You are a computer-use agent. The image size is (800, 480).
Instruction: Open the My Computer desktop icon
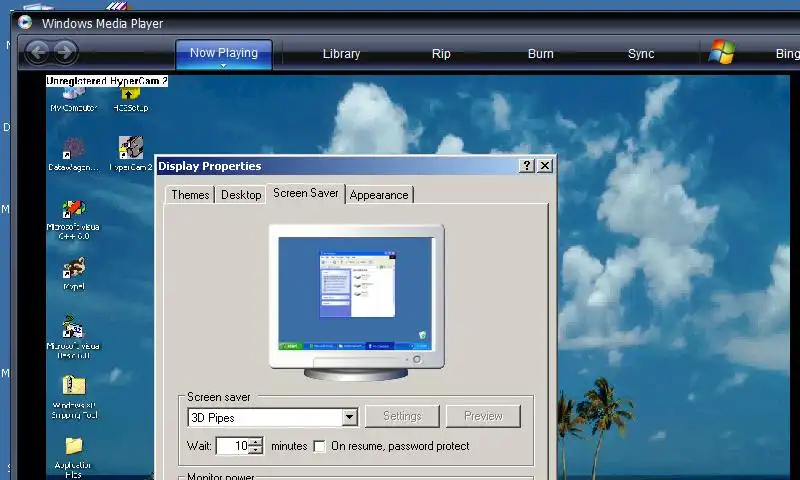74,98
